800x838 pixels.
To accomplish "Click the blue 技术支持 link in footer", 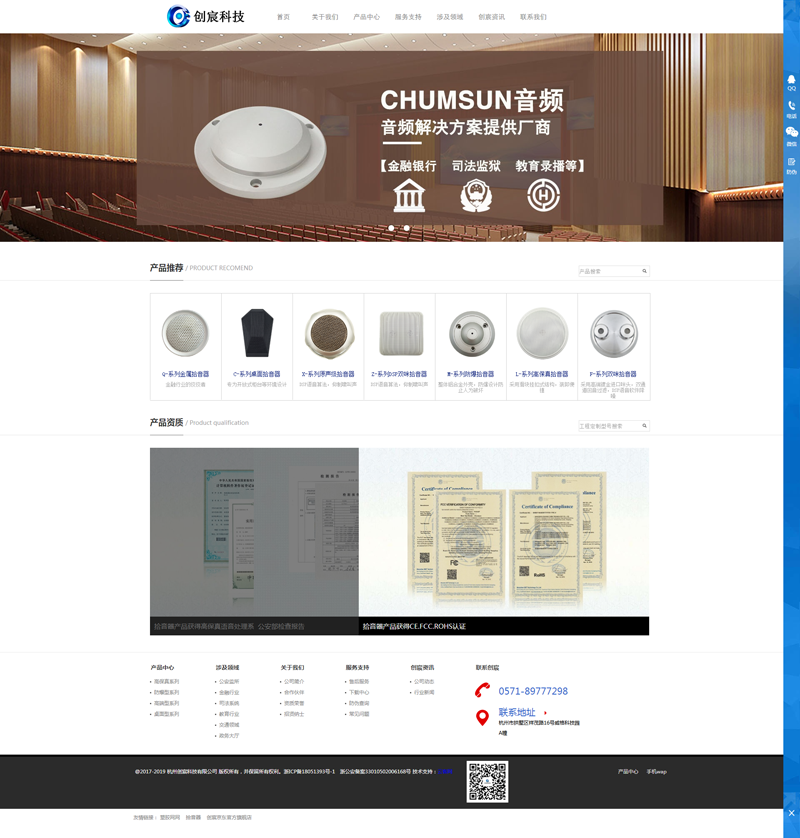I will click(445, 772).
